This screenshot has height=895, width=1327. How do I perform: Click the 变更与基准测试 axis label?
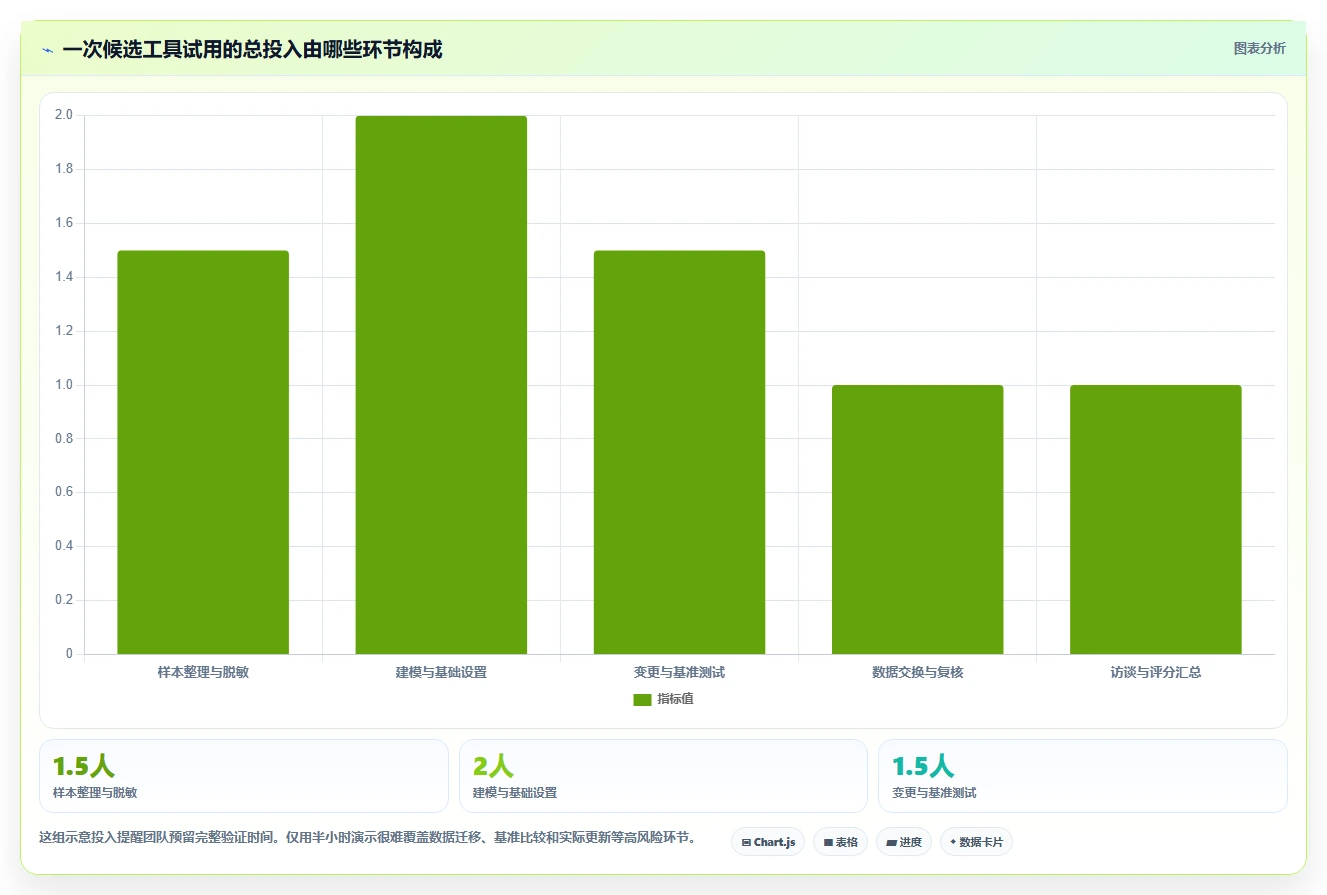679,673
